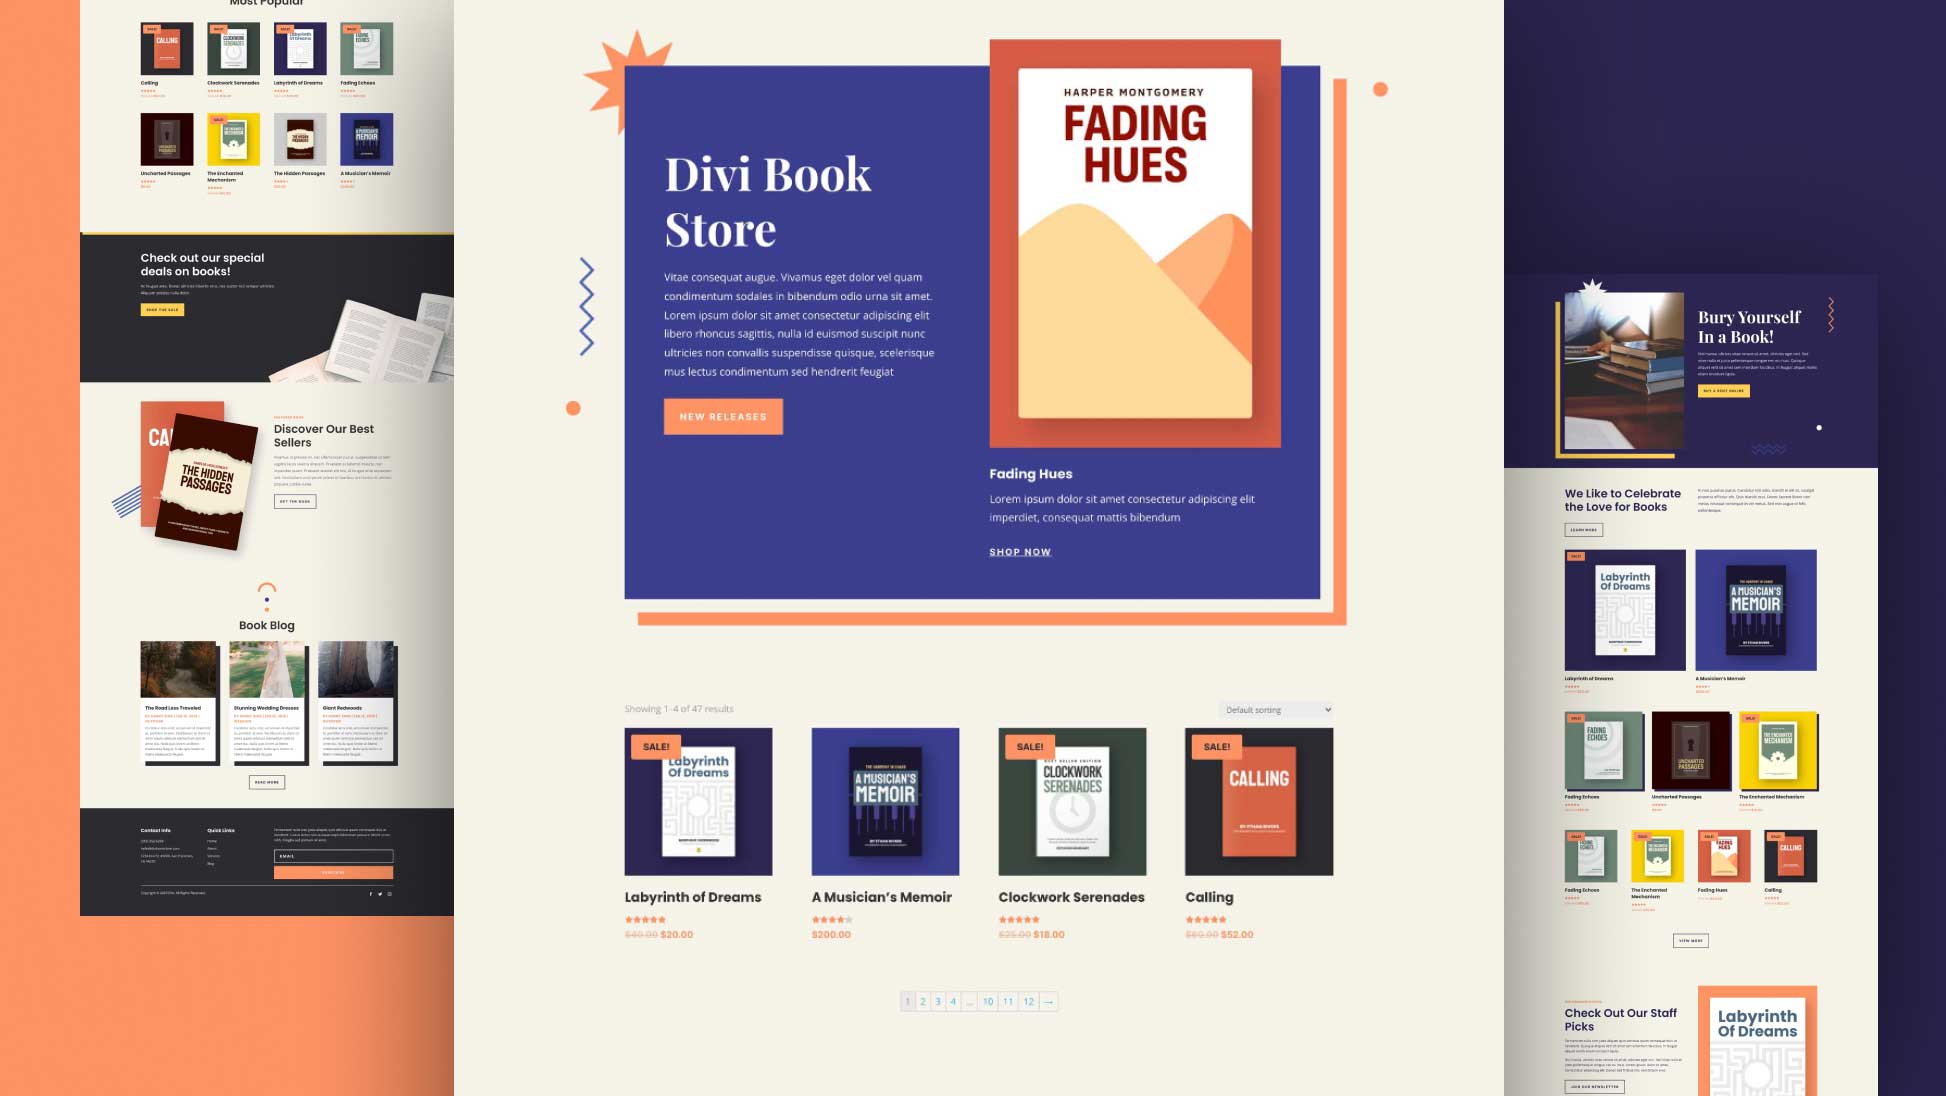Click 'VIEW MORE' button in staff picks grid
Screen dimensions: 1946x1096
[x=1689, y=940]
